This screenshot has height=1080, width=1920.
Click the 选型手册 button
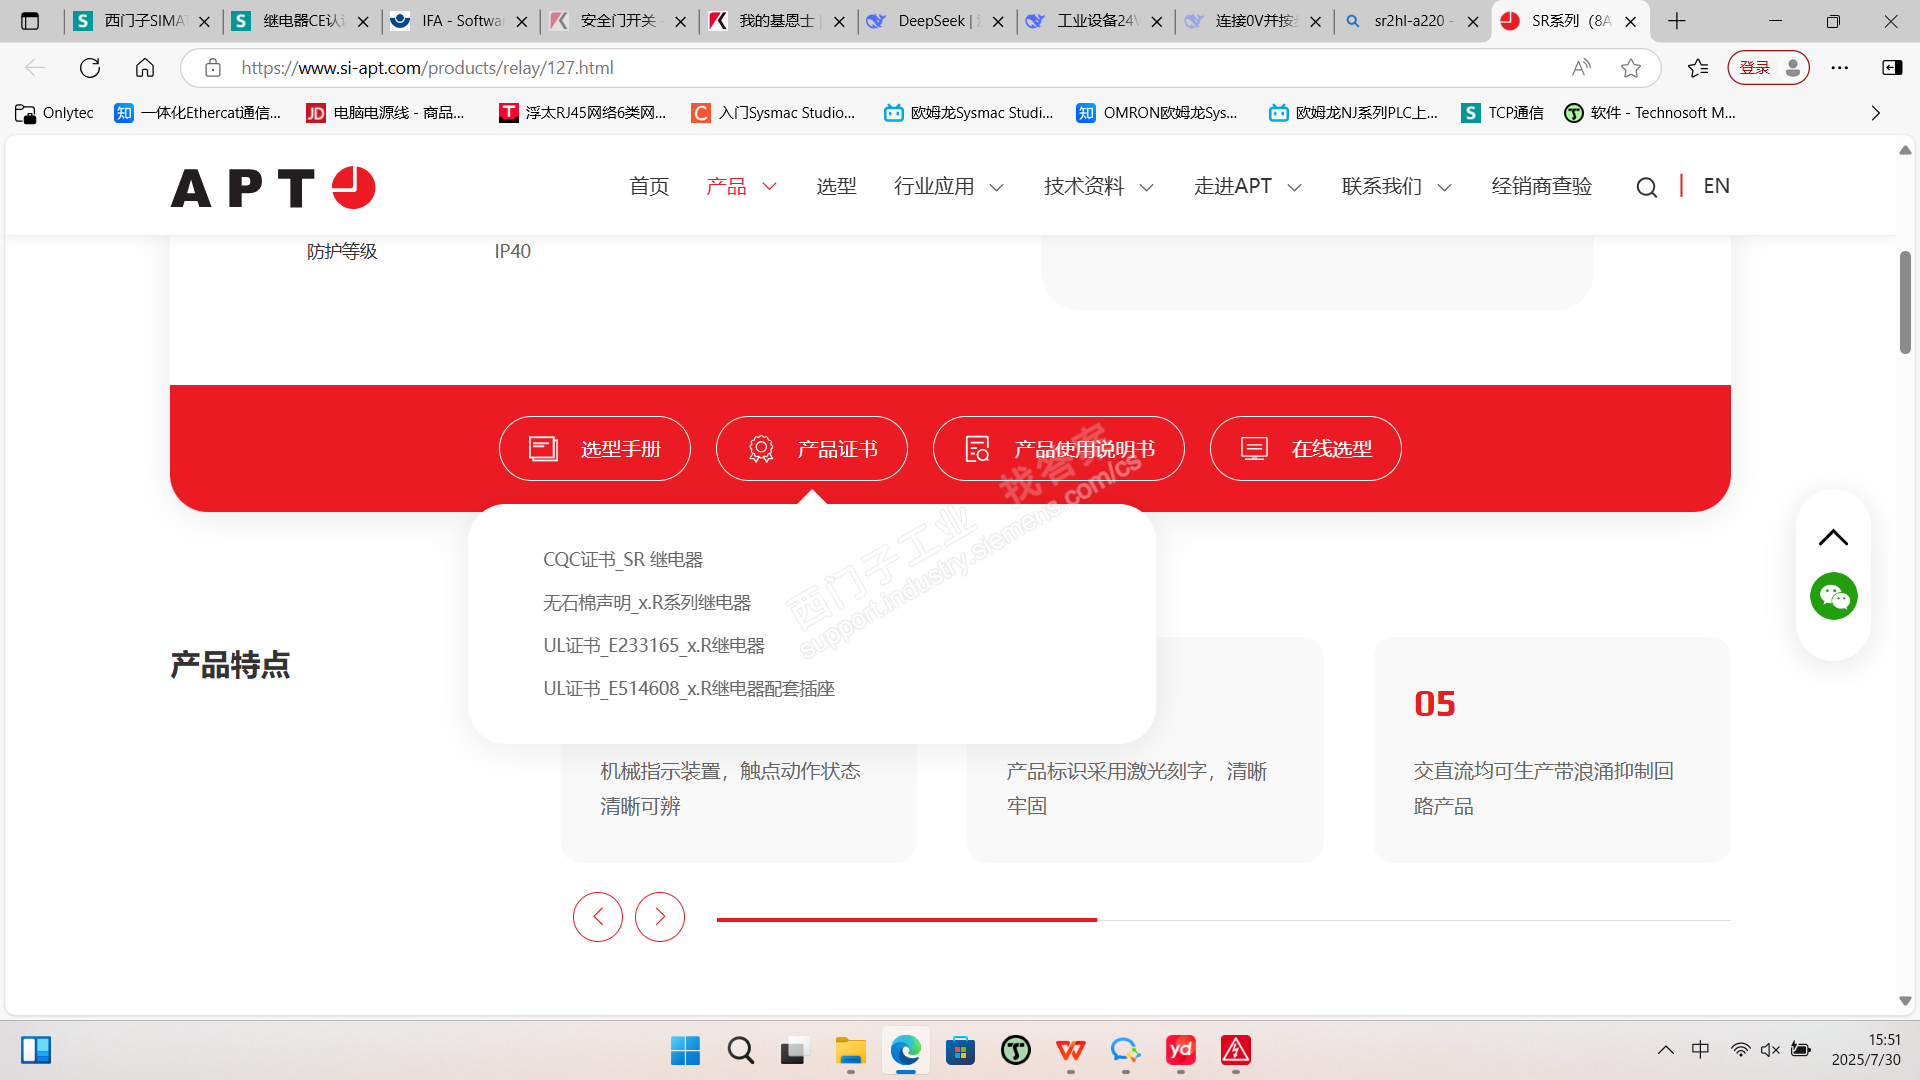coord(594,449)
